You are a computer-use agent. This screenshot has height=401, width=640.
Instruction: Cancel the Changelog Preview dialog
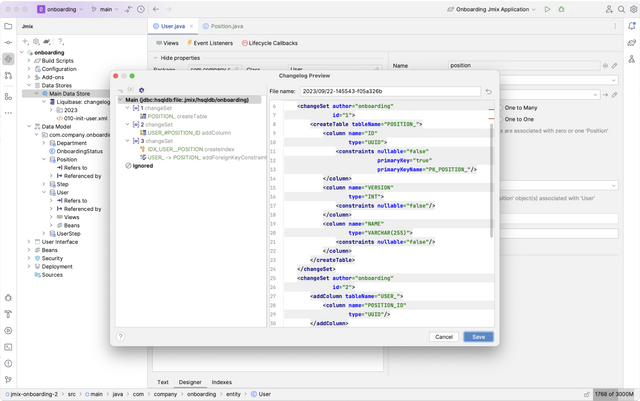444,337
